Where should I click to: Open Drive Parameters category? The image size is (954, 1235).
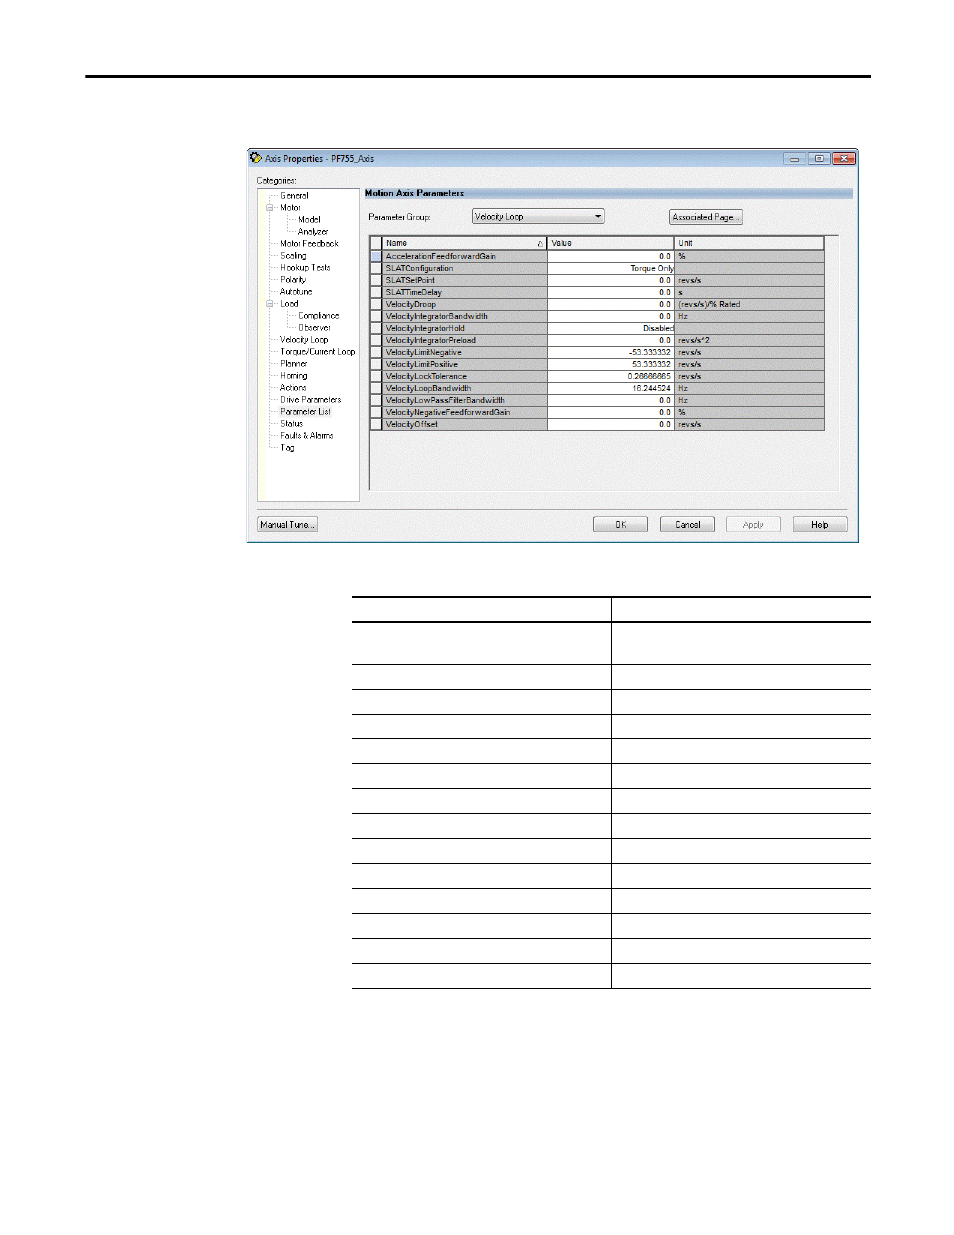[311, 400]
